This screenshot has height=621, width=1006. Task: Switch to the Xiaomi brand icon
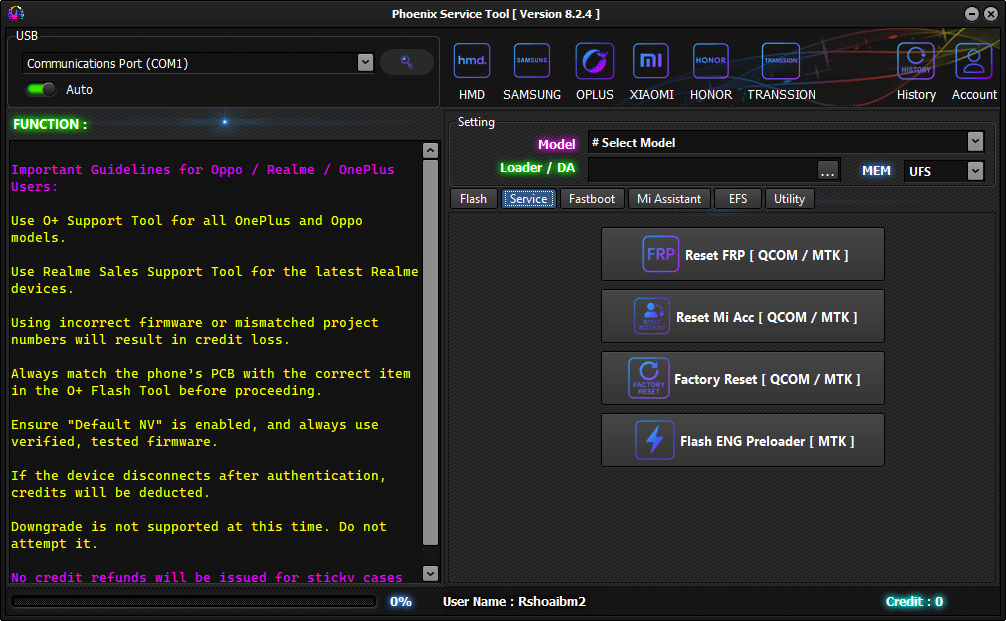651,62
